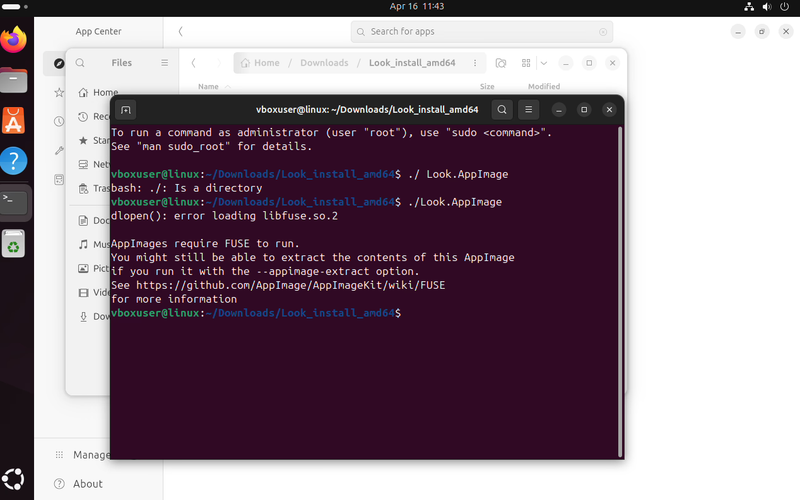Open the App Center Explore compass icon
Screen dimensions: 800x500
(x=59, y=63)
